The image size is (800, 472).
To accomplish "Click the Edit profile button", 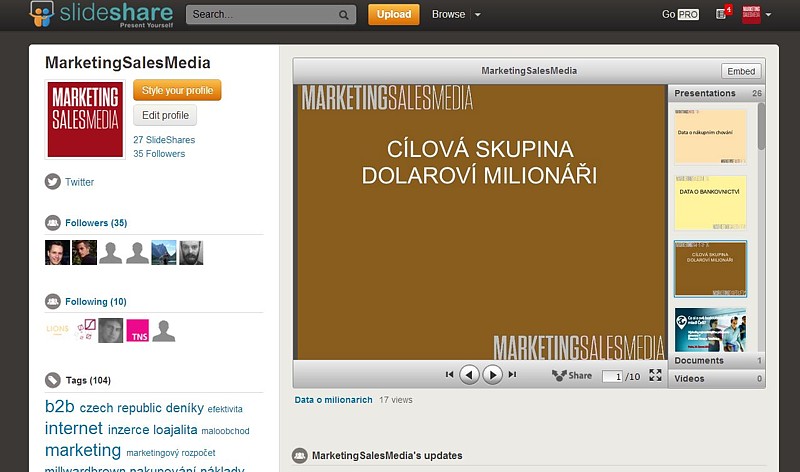I will (x=165, y=115).
